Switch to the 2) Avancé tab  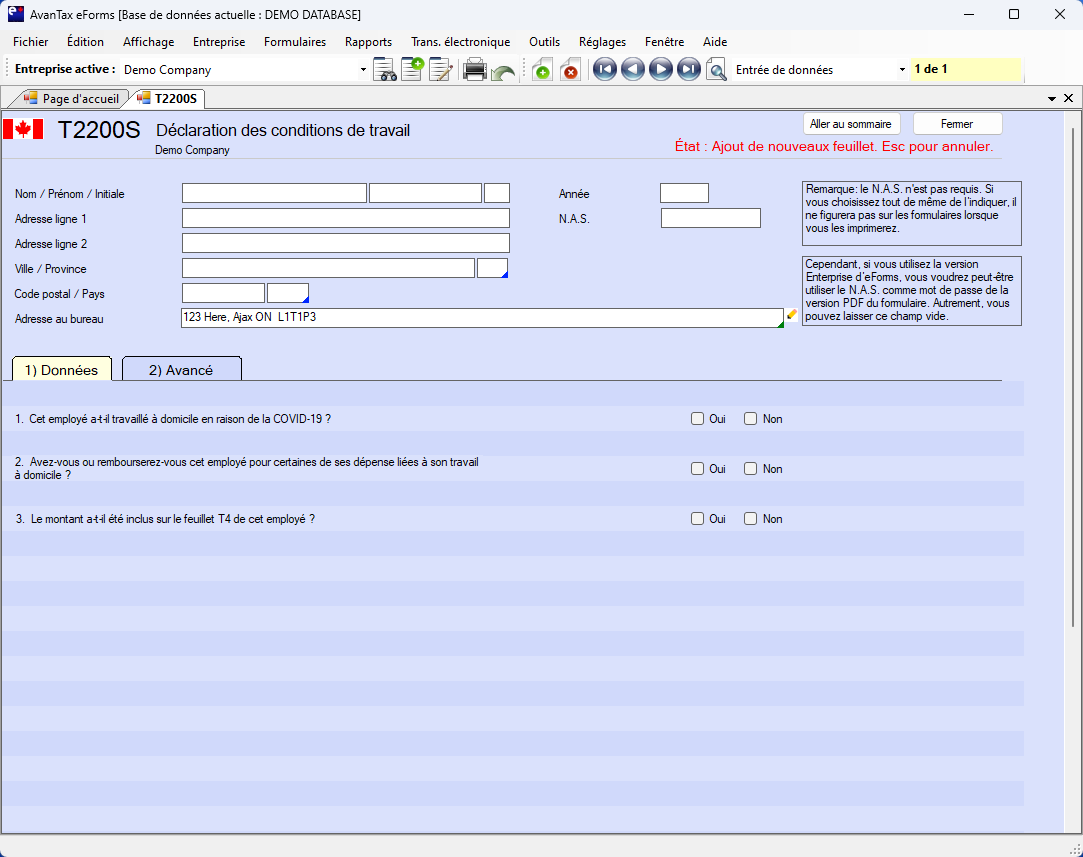point(181,370)
